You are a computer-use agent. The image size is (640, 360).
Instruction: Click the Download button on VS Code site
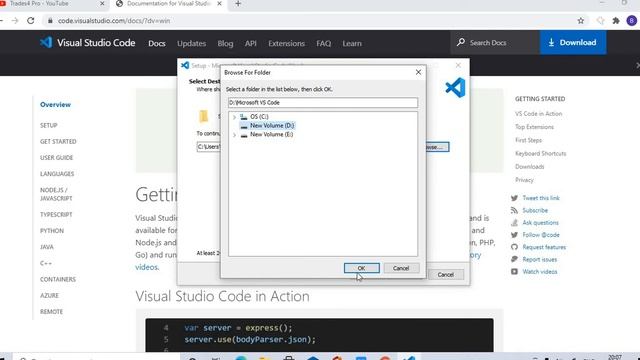coord(573,42)
